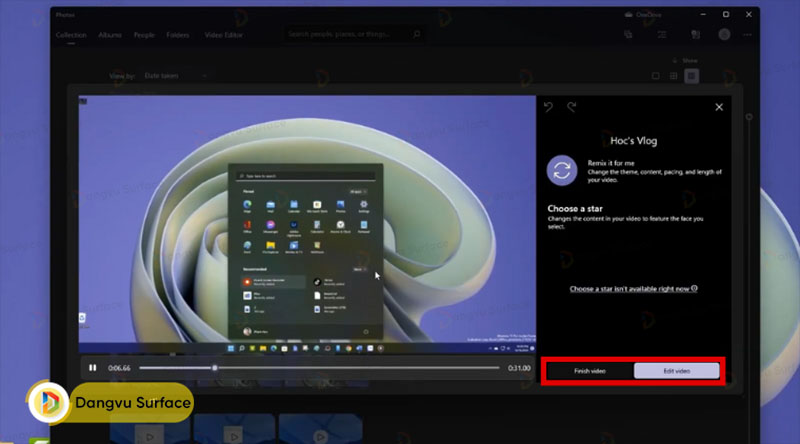Close the Hoc's Vlog remix dialog
The height and width of the screenshot is (444, 800).
click(x=719, y=107)
